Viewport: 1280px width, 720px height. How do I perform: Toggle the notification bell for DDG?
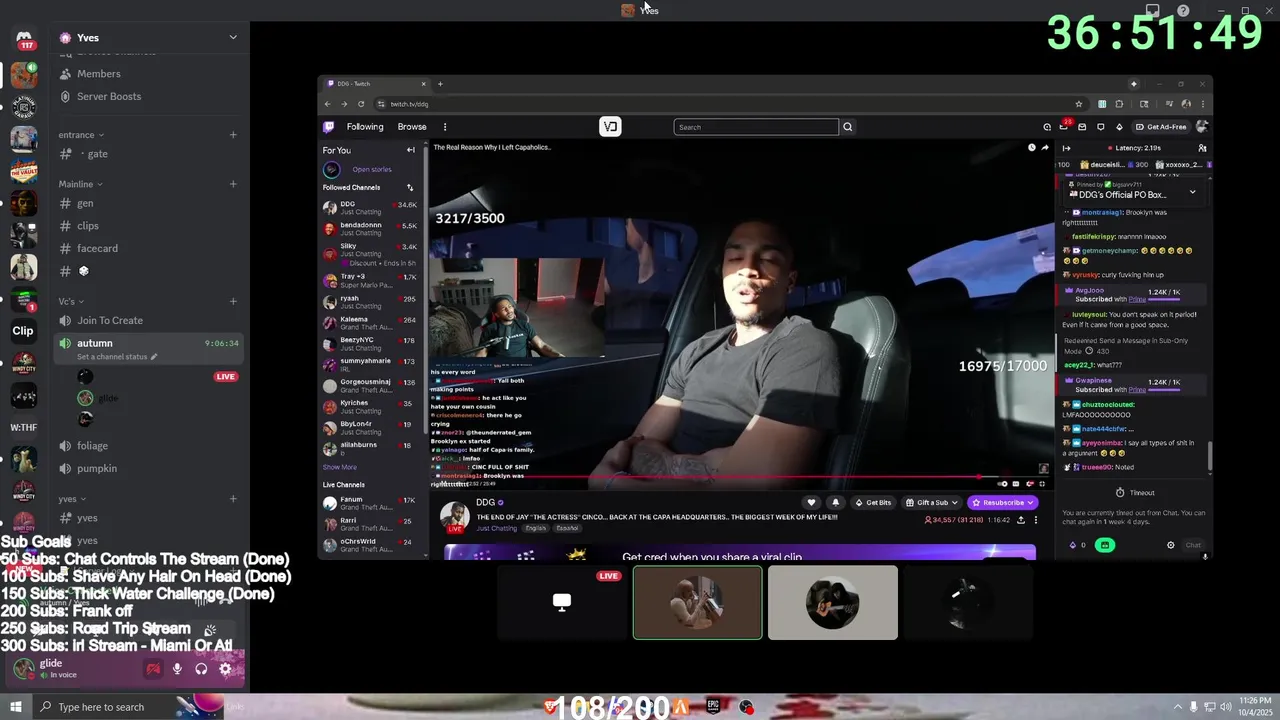click(x=836, y=502)
